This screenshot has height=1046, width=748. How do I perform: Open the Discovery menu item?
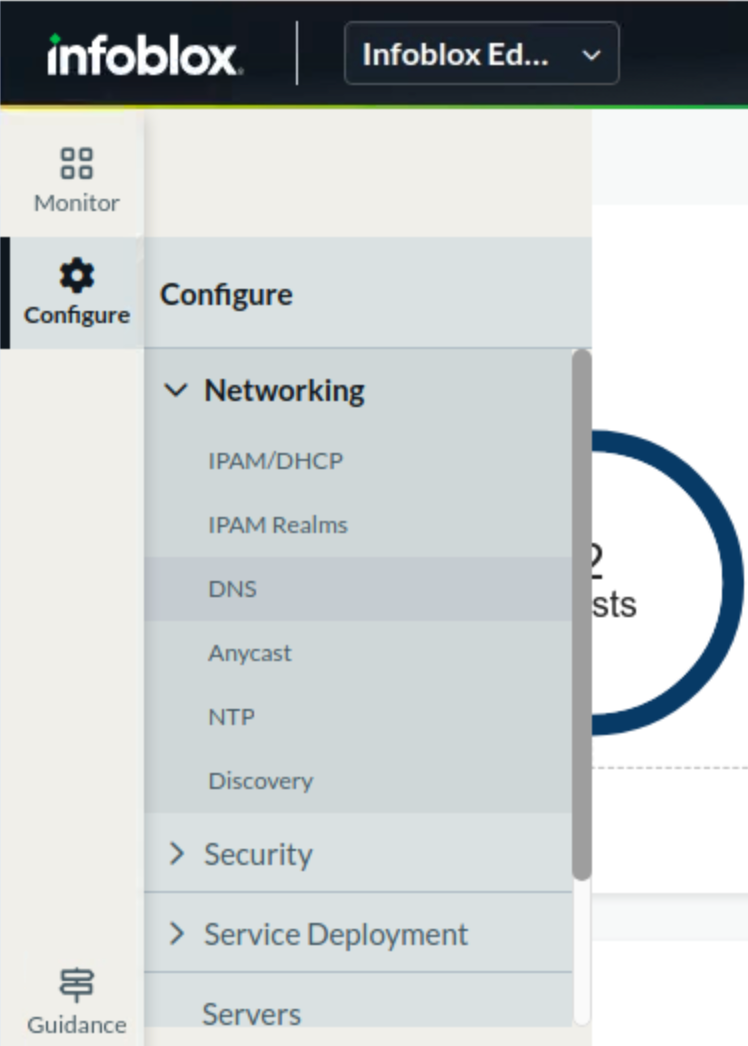pos(260,781)
